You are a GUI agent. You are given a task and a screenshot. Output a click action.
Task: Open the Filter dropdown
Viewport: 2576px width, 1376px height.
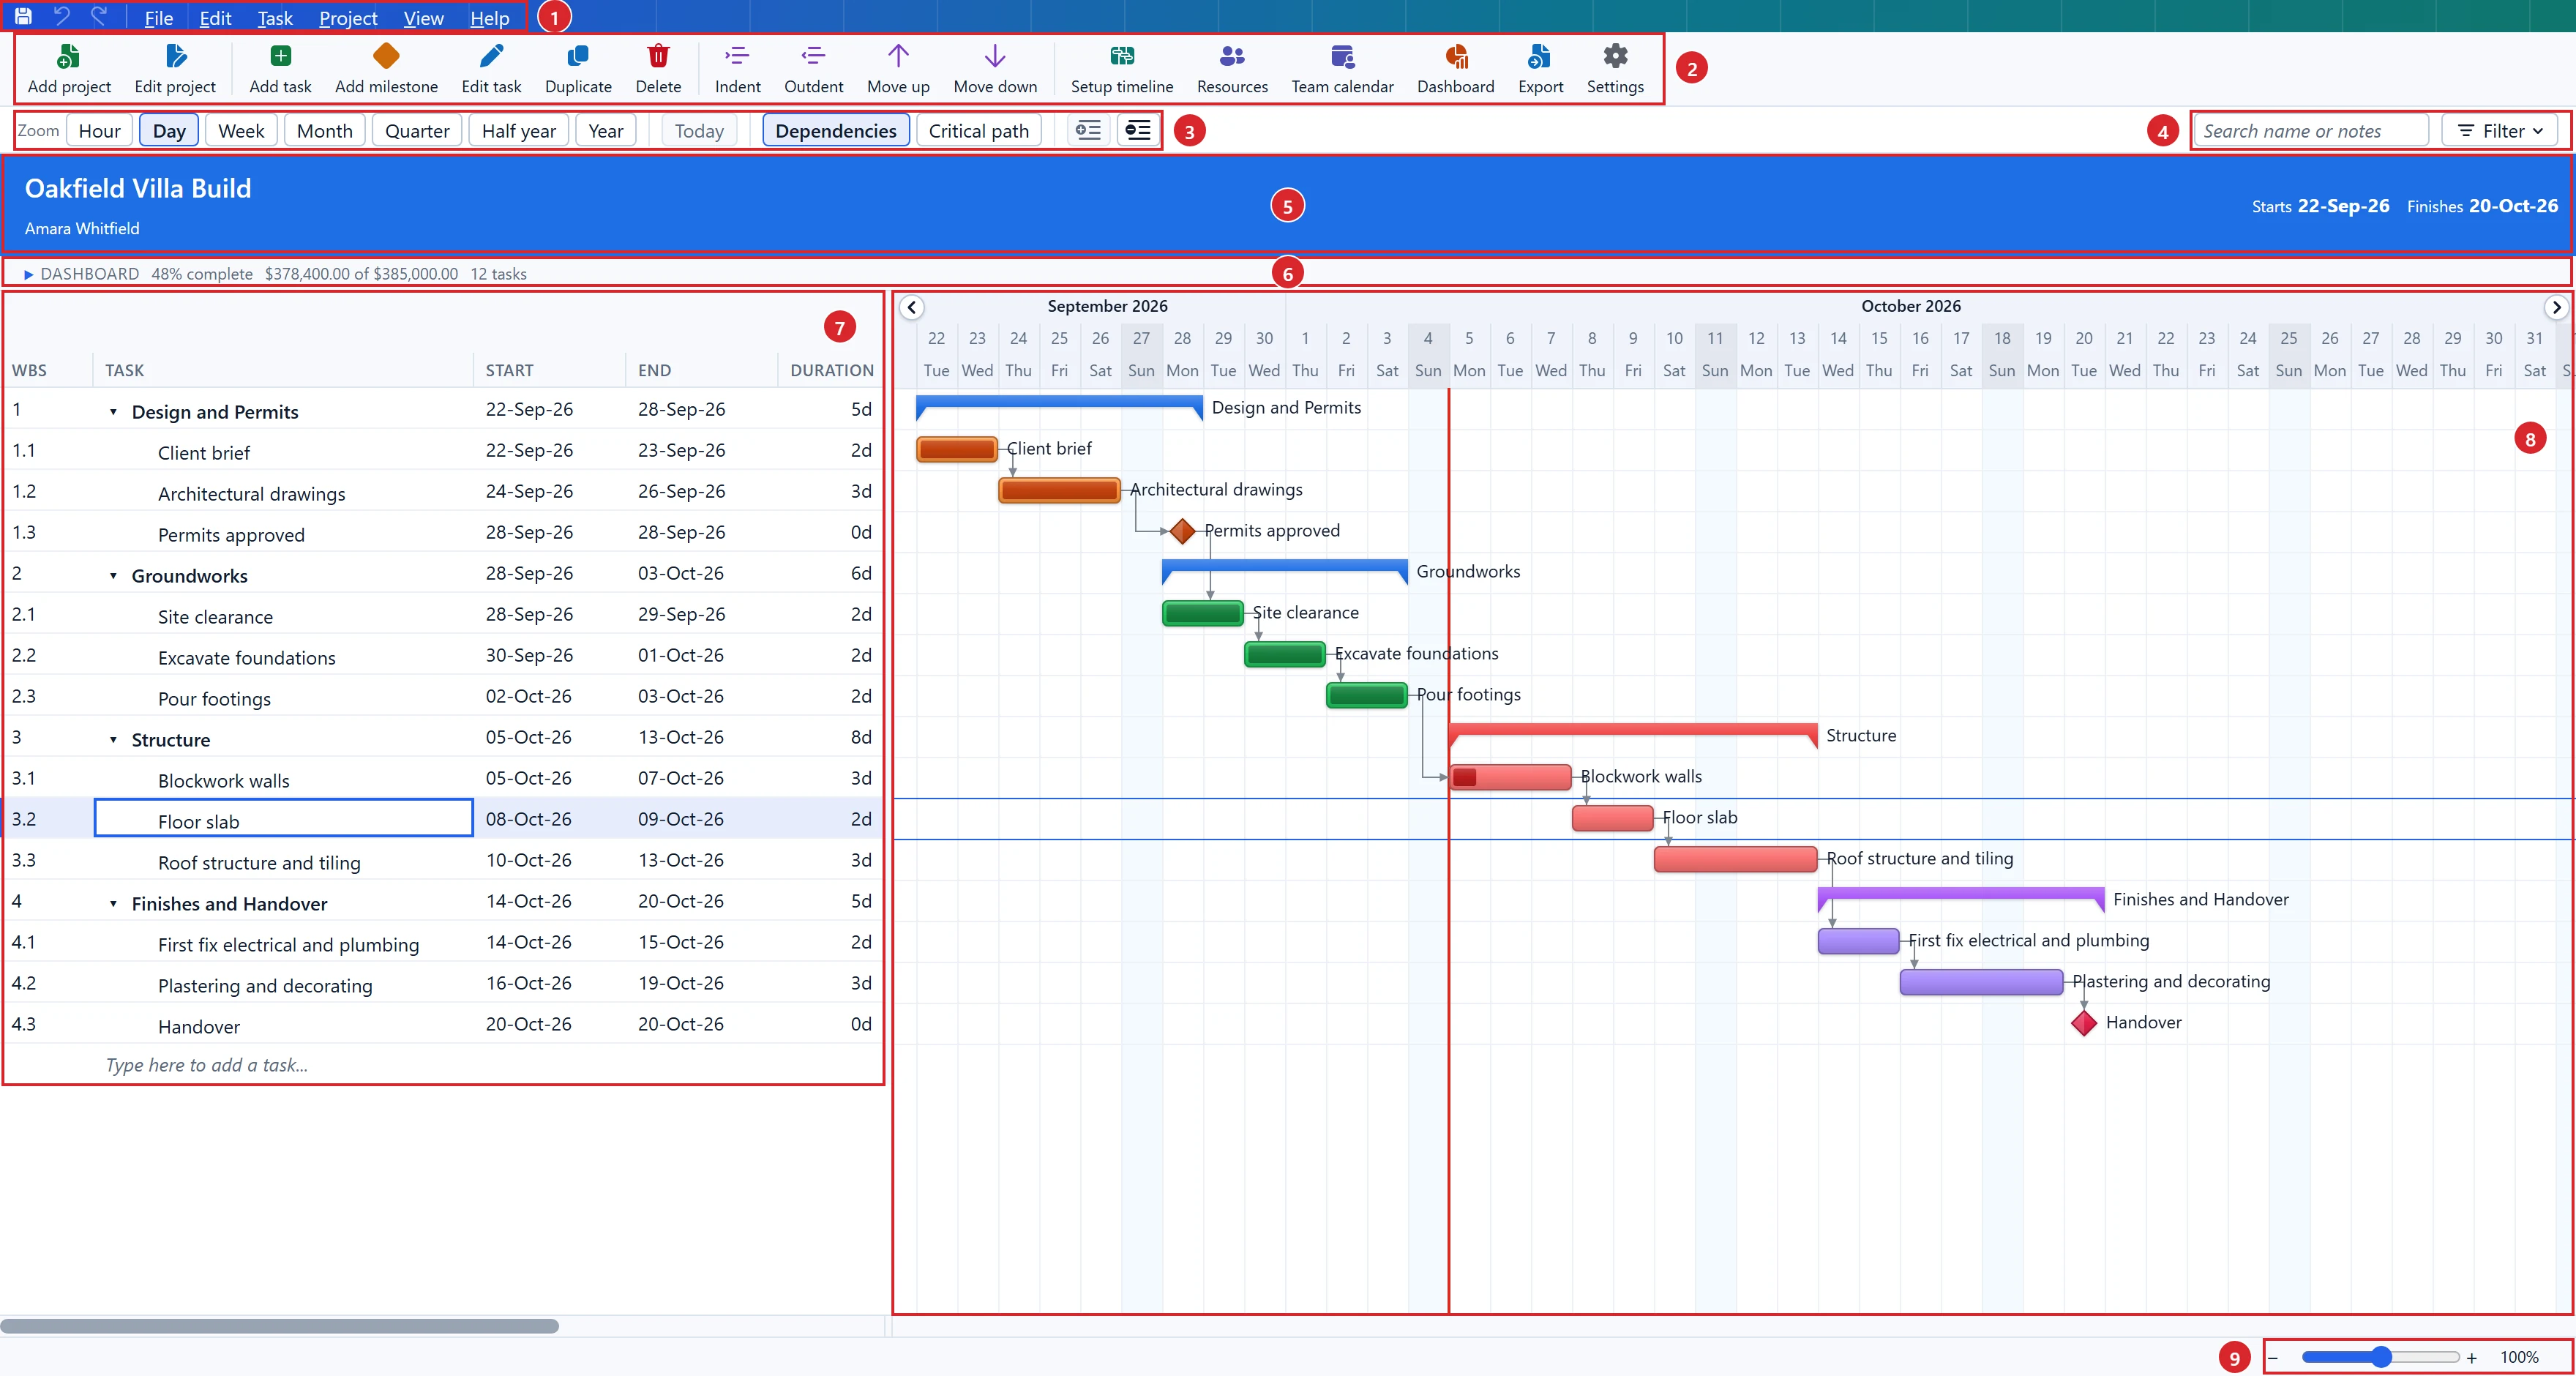(x=2500, y=131)
